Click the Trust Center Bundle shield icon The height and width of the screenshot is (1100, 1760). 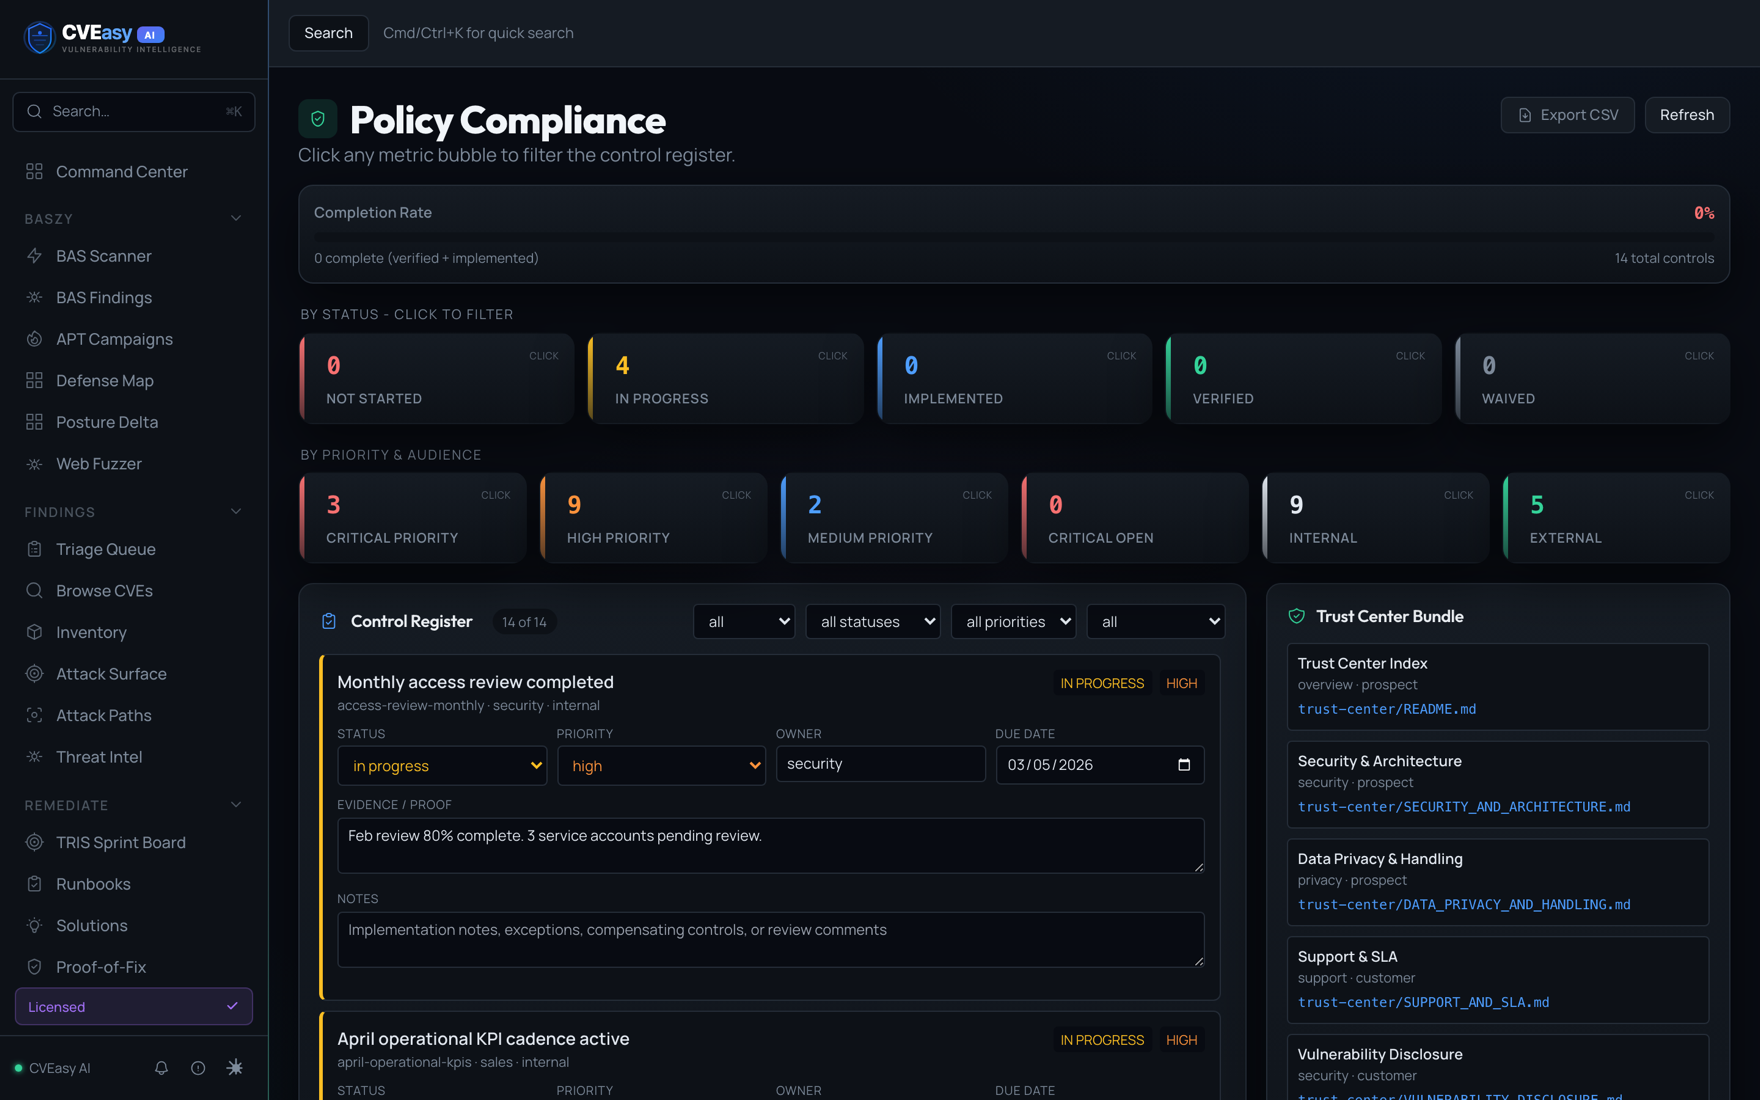pos(1297,616)
